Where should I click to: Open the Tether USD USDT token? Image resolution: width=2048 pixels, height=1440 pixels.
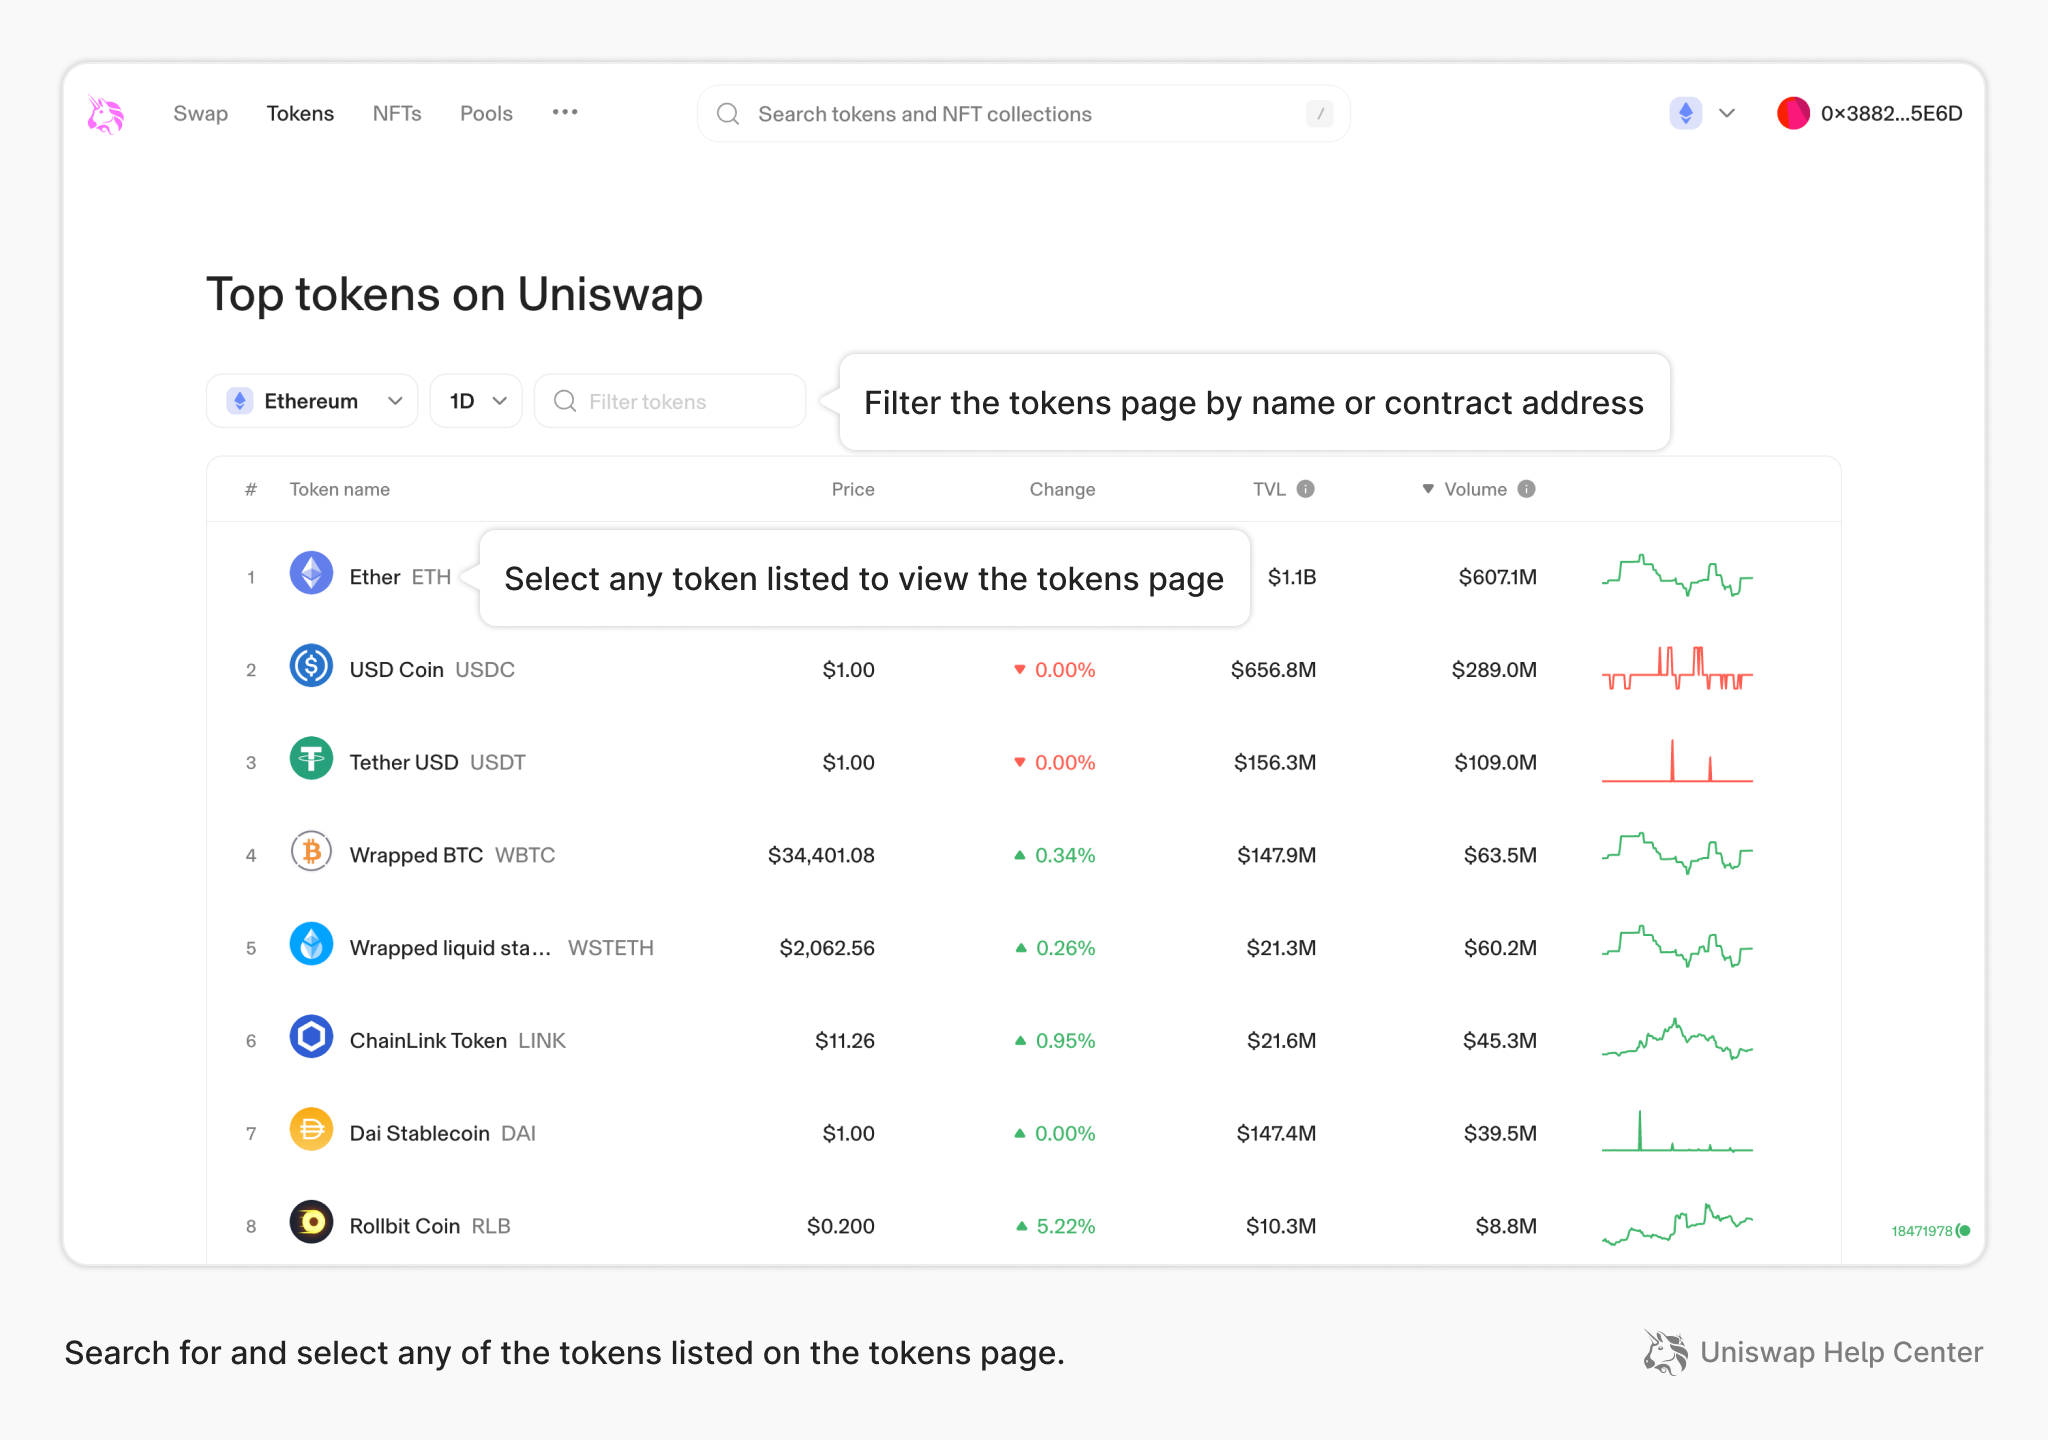pyautogui.click(x=437, y=762)
